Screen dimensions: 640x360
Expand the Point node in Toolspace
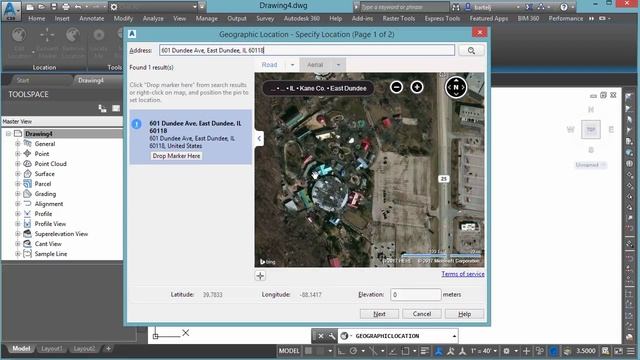pos(18,153)
